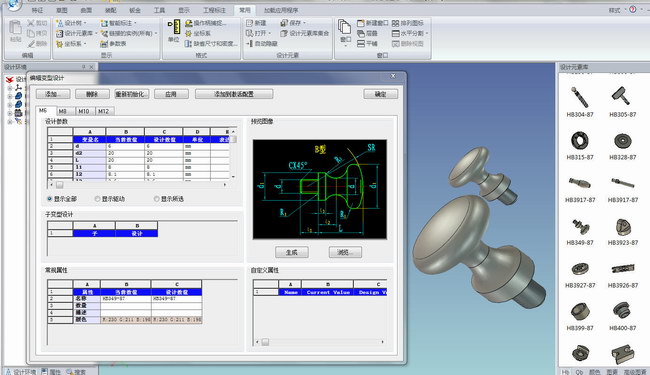Select the 显示所选 radio button
This screenshot has height=375, width=650.
(x=157, y=199)
